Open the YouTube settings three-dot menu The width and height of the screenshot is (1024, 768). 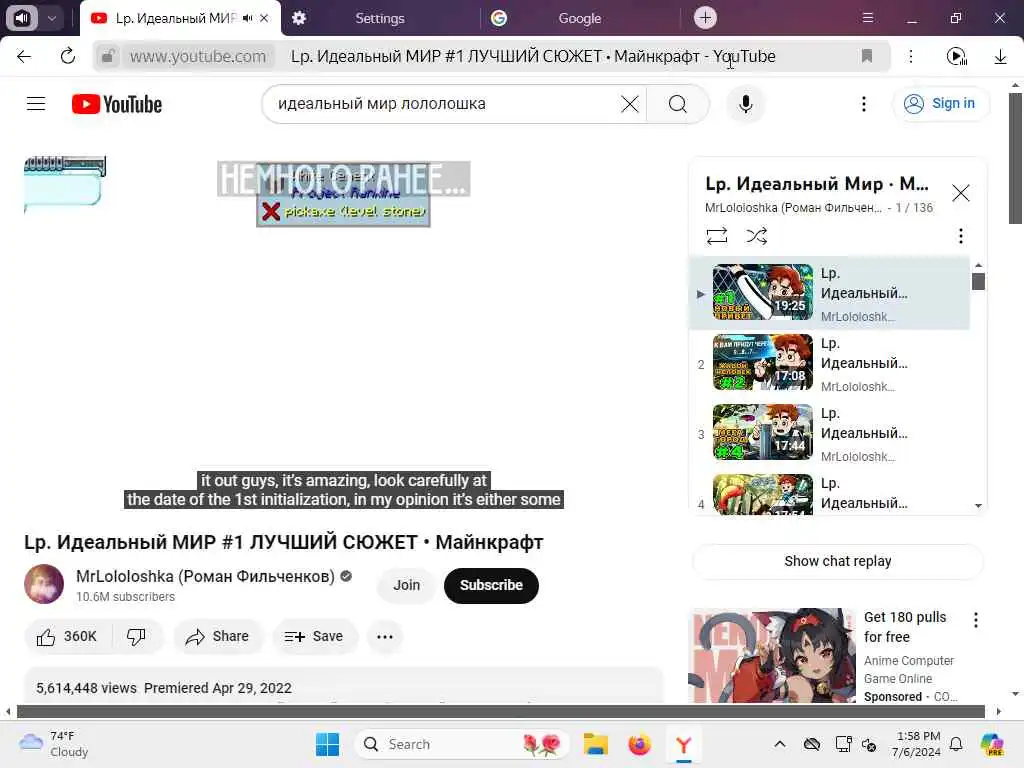[863, 104]
